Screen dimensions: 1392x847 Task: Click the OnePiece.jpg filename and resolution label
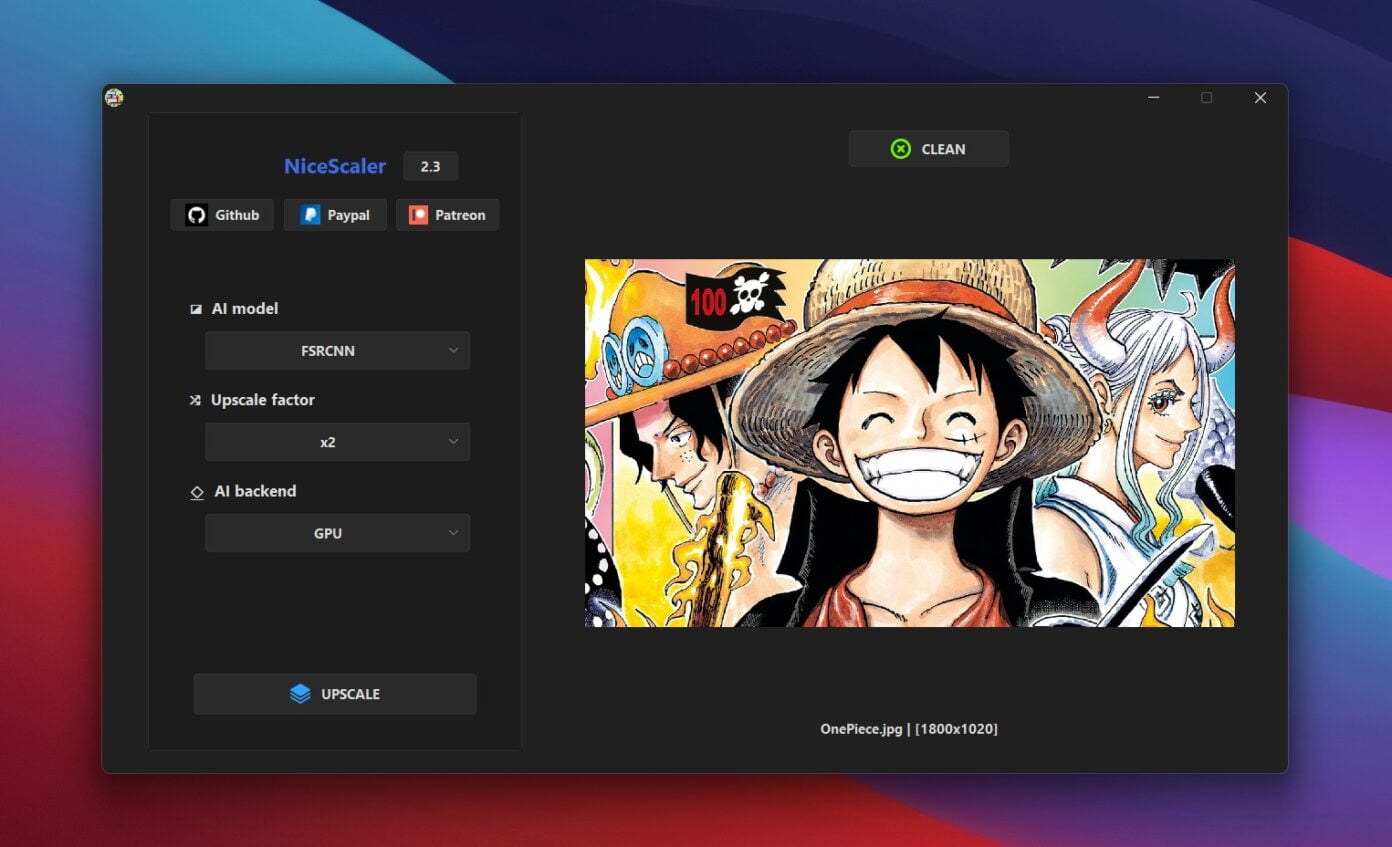point(908,729)
